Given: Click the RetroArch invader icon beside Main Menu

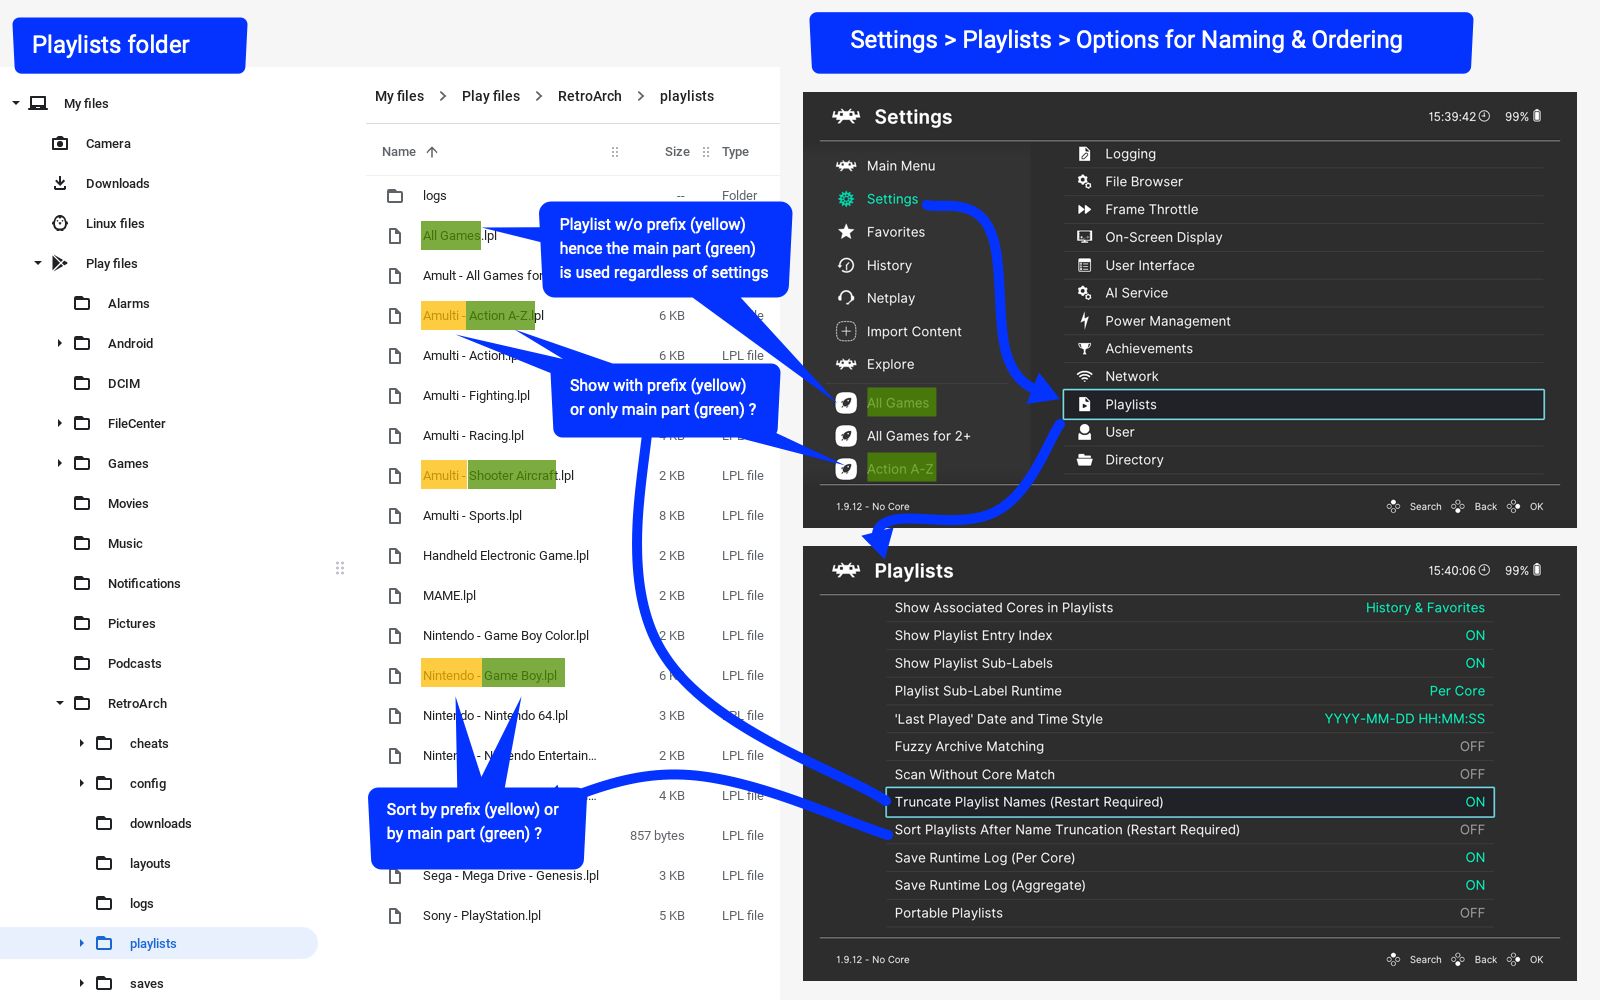Looking at the screenshot, I should coord(846,166).
